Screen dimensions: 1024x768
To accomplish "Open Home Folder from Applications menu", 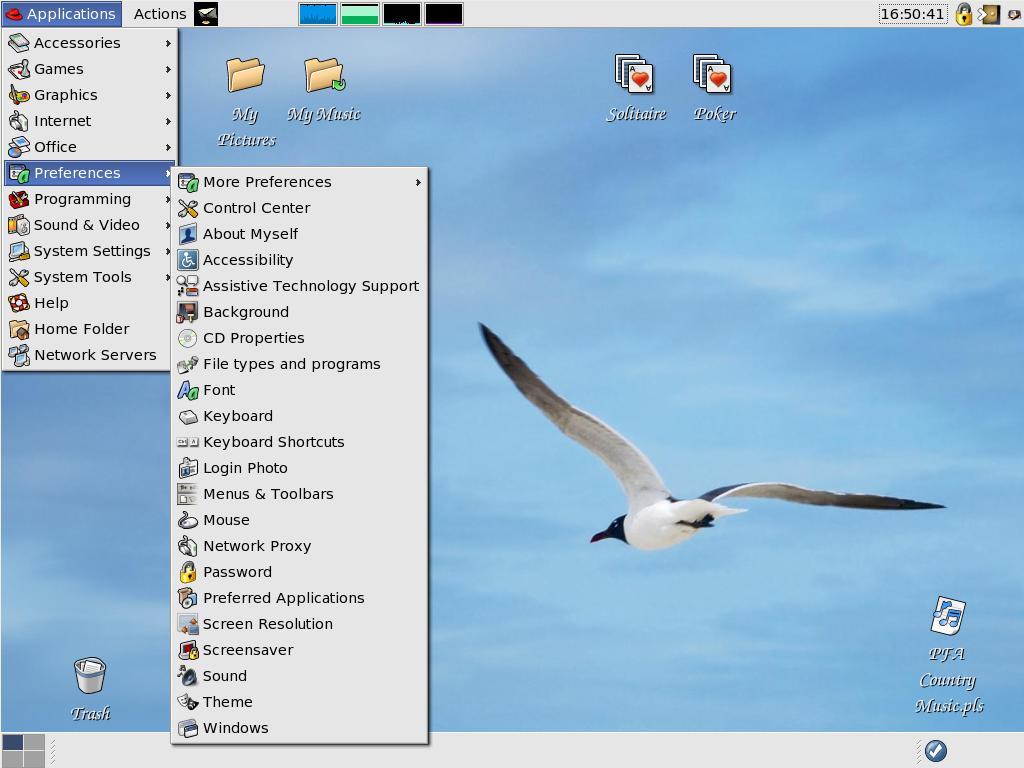I will coord(89,329).
